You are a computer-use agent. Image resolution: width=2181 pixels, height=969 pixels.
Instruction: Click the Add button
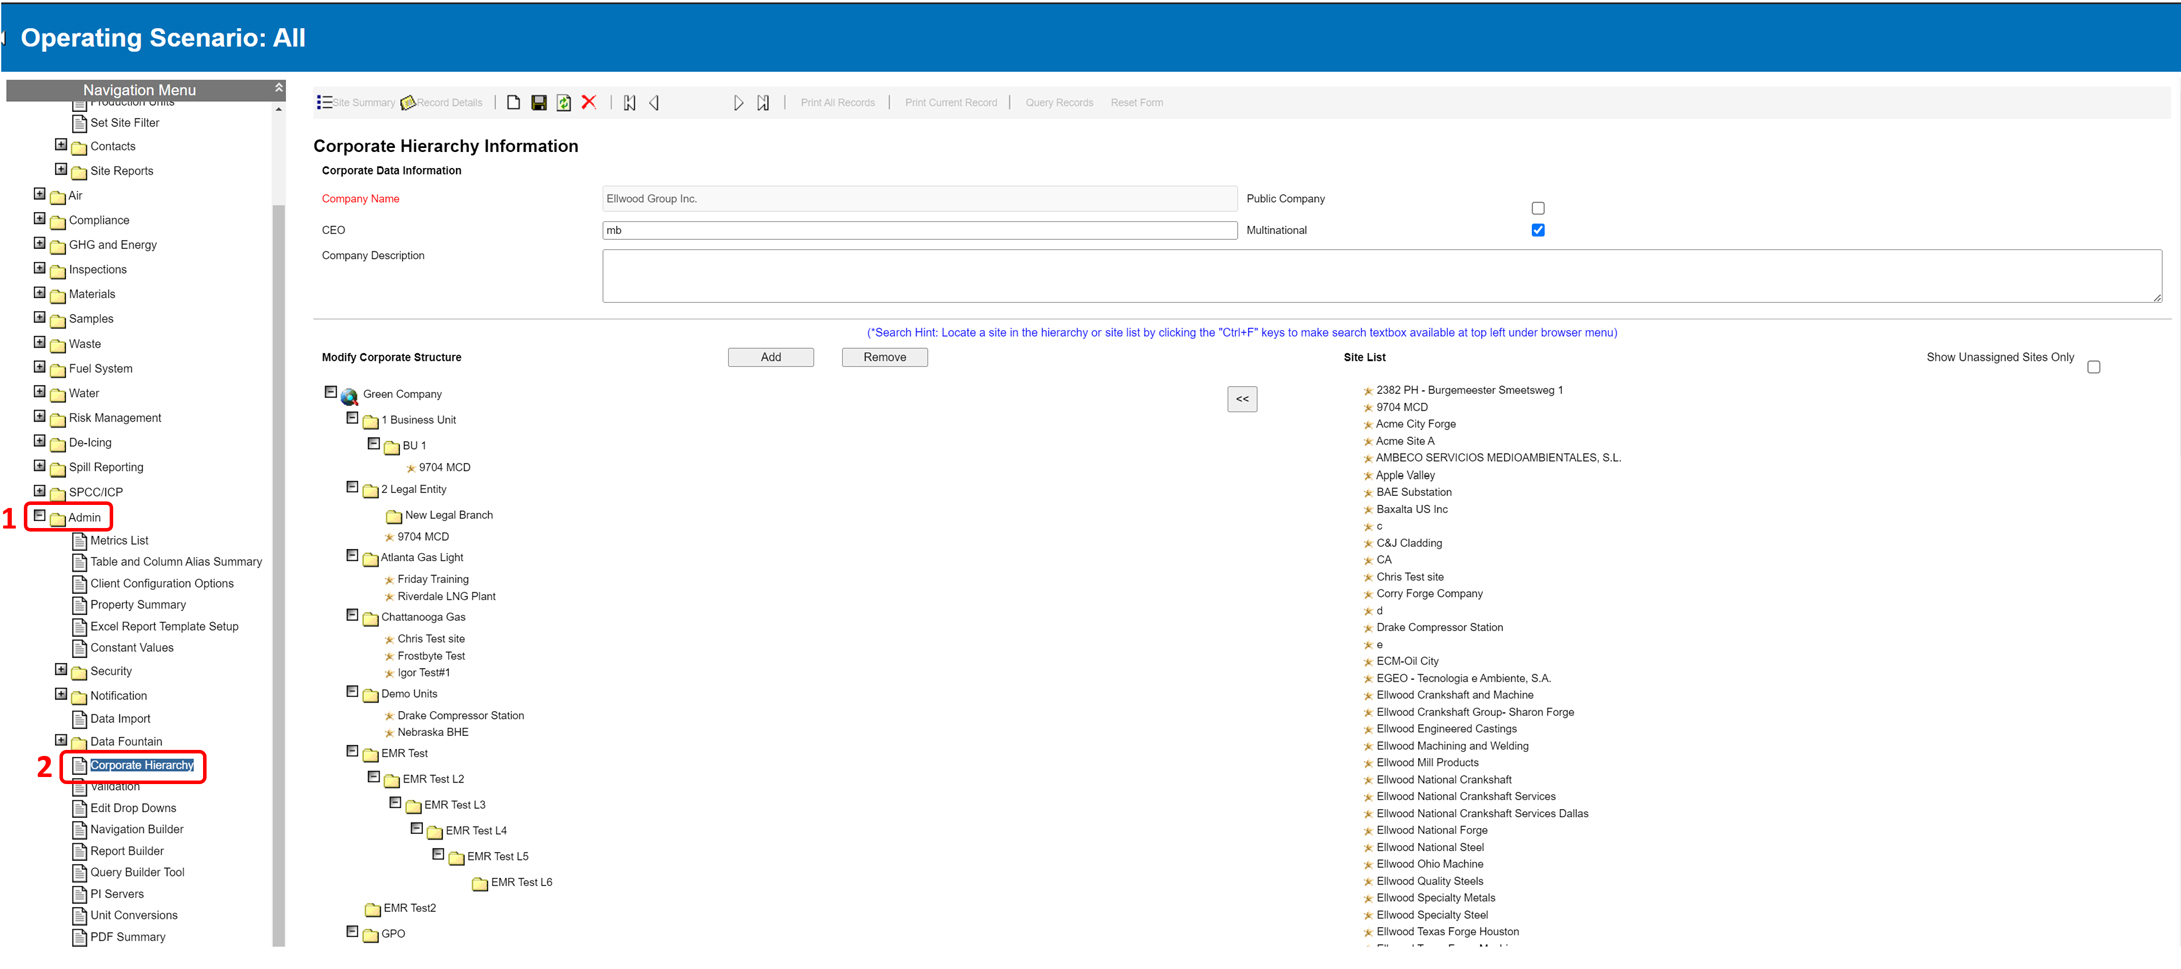pyautogui.click(x=770, y=357)
